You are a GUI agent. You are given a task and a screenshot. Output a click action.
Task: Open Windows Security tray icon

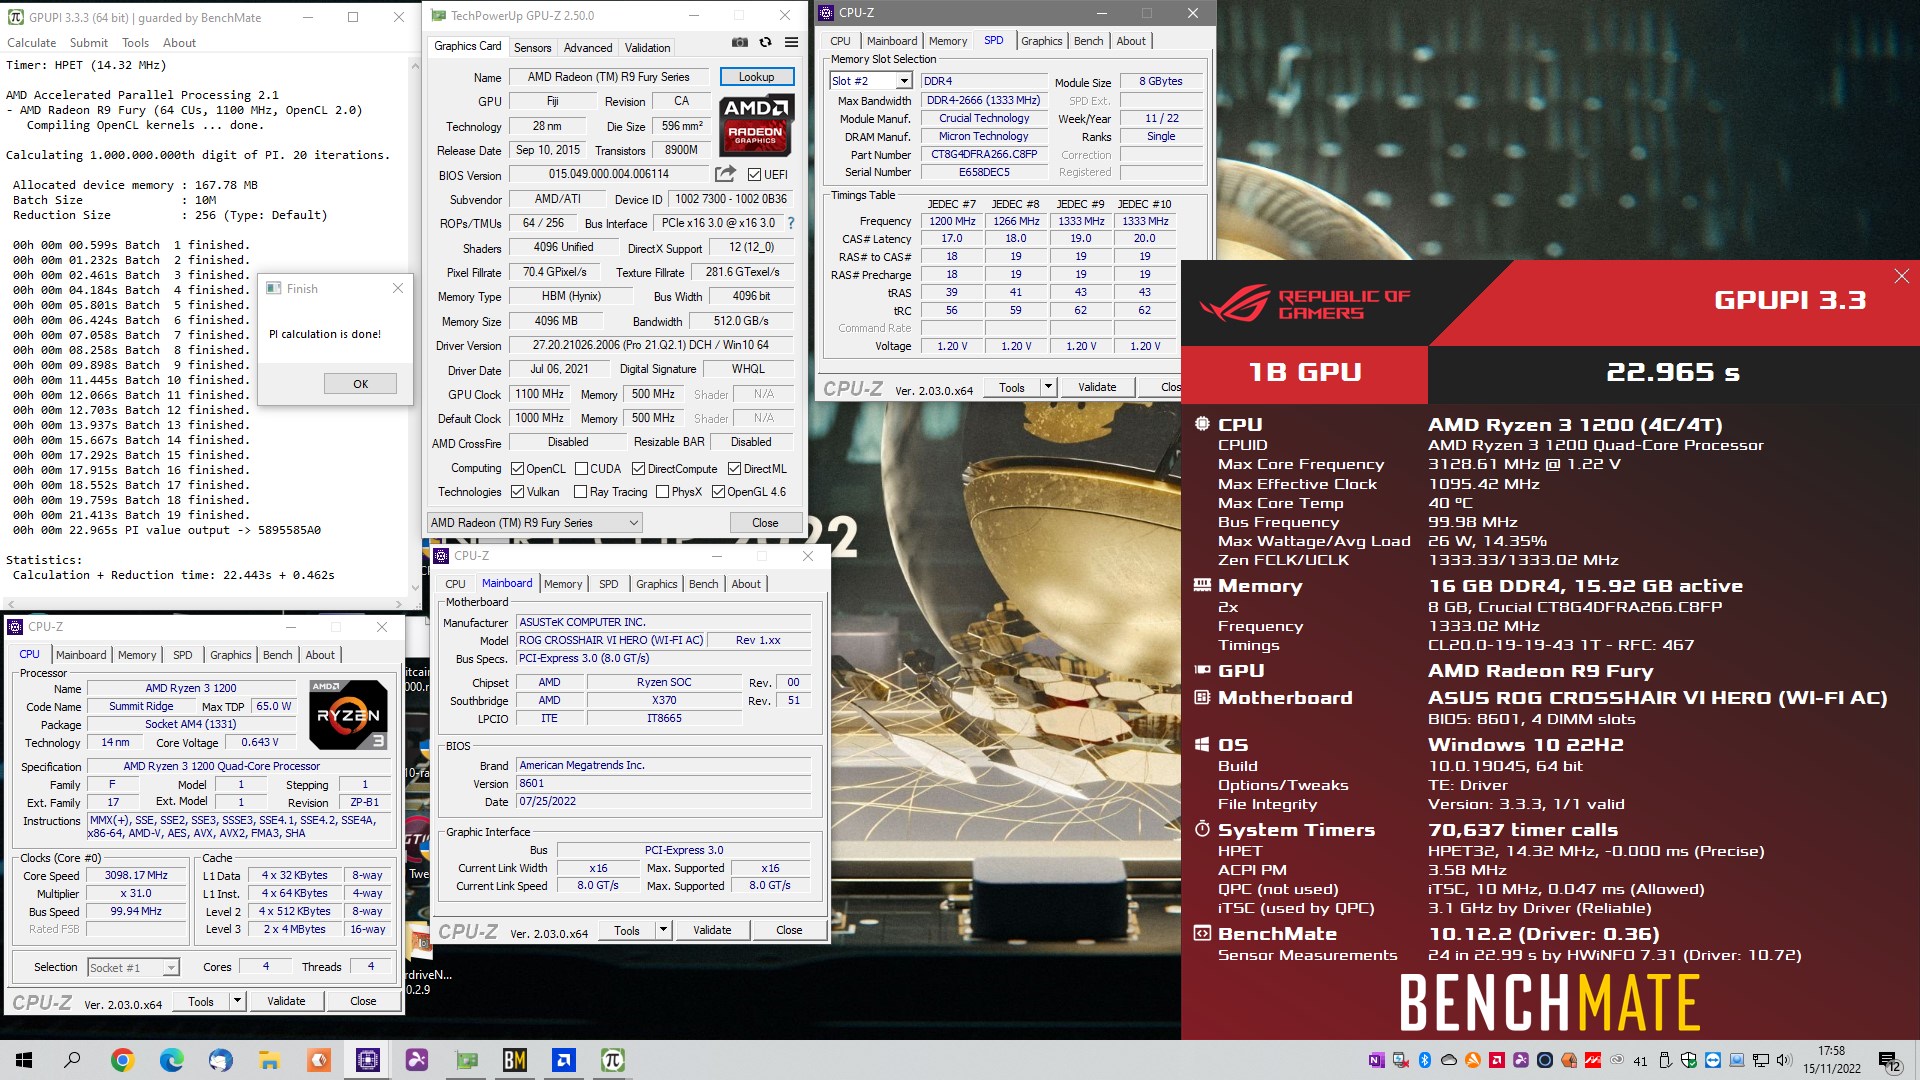1689,1060
